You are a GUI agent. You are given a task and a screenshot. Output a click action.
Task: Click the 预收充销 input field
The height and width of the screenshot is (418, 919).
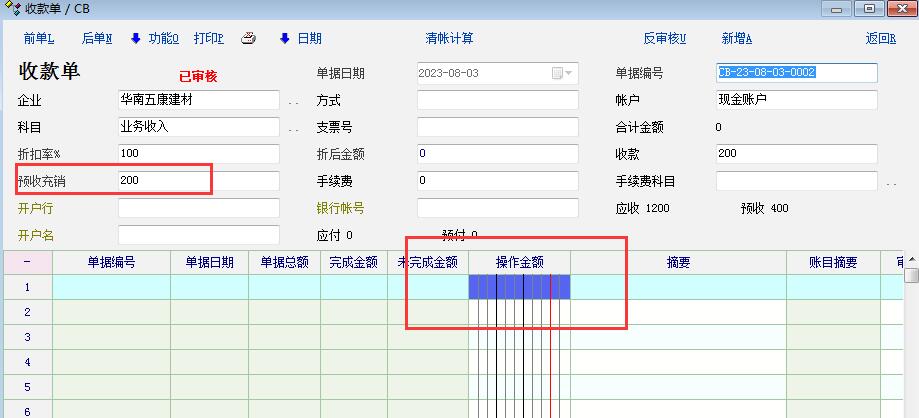click(198, 181)
